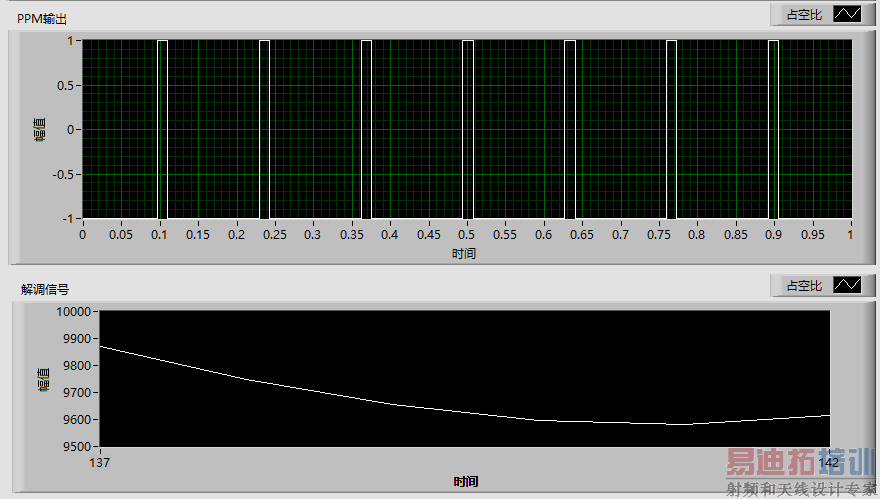Click the 幅值 y-axis label of the demodulated plot
The width and height of the screenshot is (880, 499).
(x=43, y=379)
